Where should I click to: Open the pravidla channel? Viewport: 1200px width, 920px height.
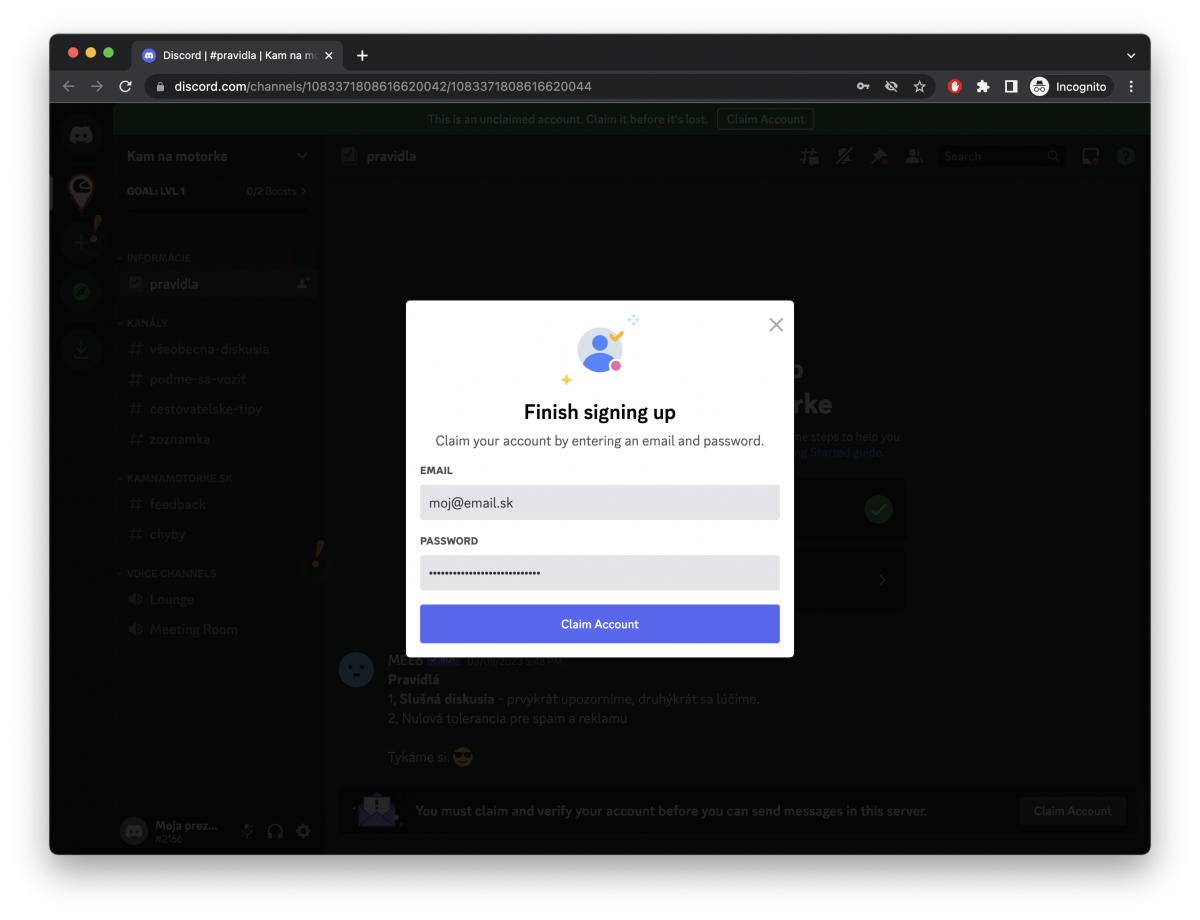coord(217,284)
